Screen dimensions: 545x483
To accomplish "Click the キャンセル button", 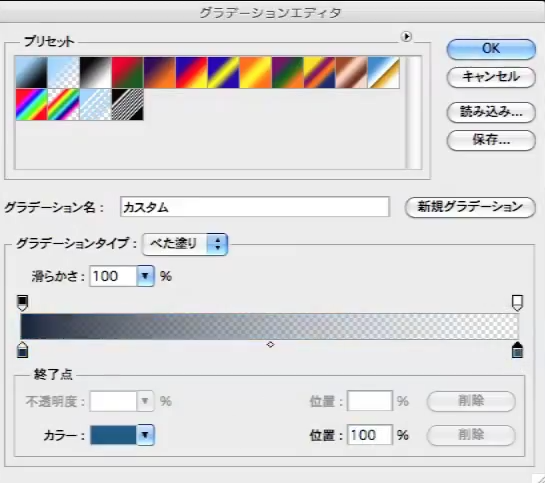I will (x=491, y=77).
